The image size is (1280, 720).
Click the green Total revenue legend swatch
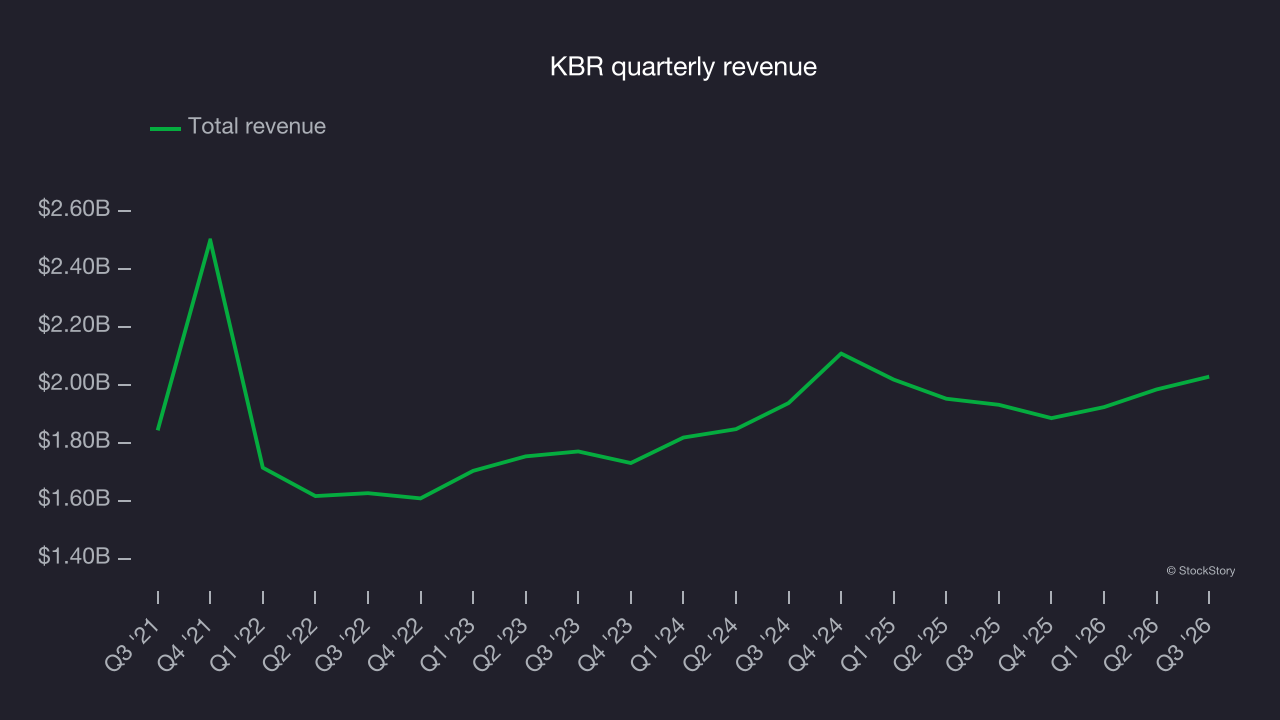coord(165,128)
